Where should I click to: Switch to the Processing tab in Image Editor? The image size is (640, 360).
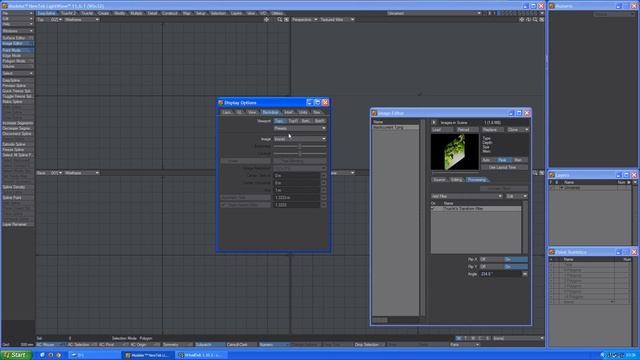pyautogui.click(x=477, y=180)
